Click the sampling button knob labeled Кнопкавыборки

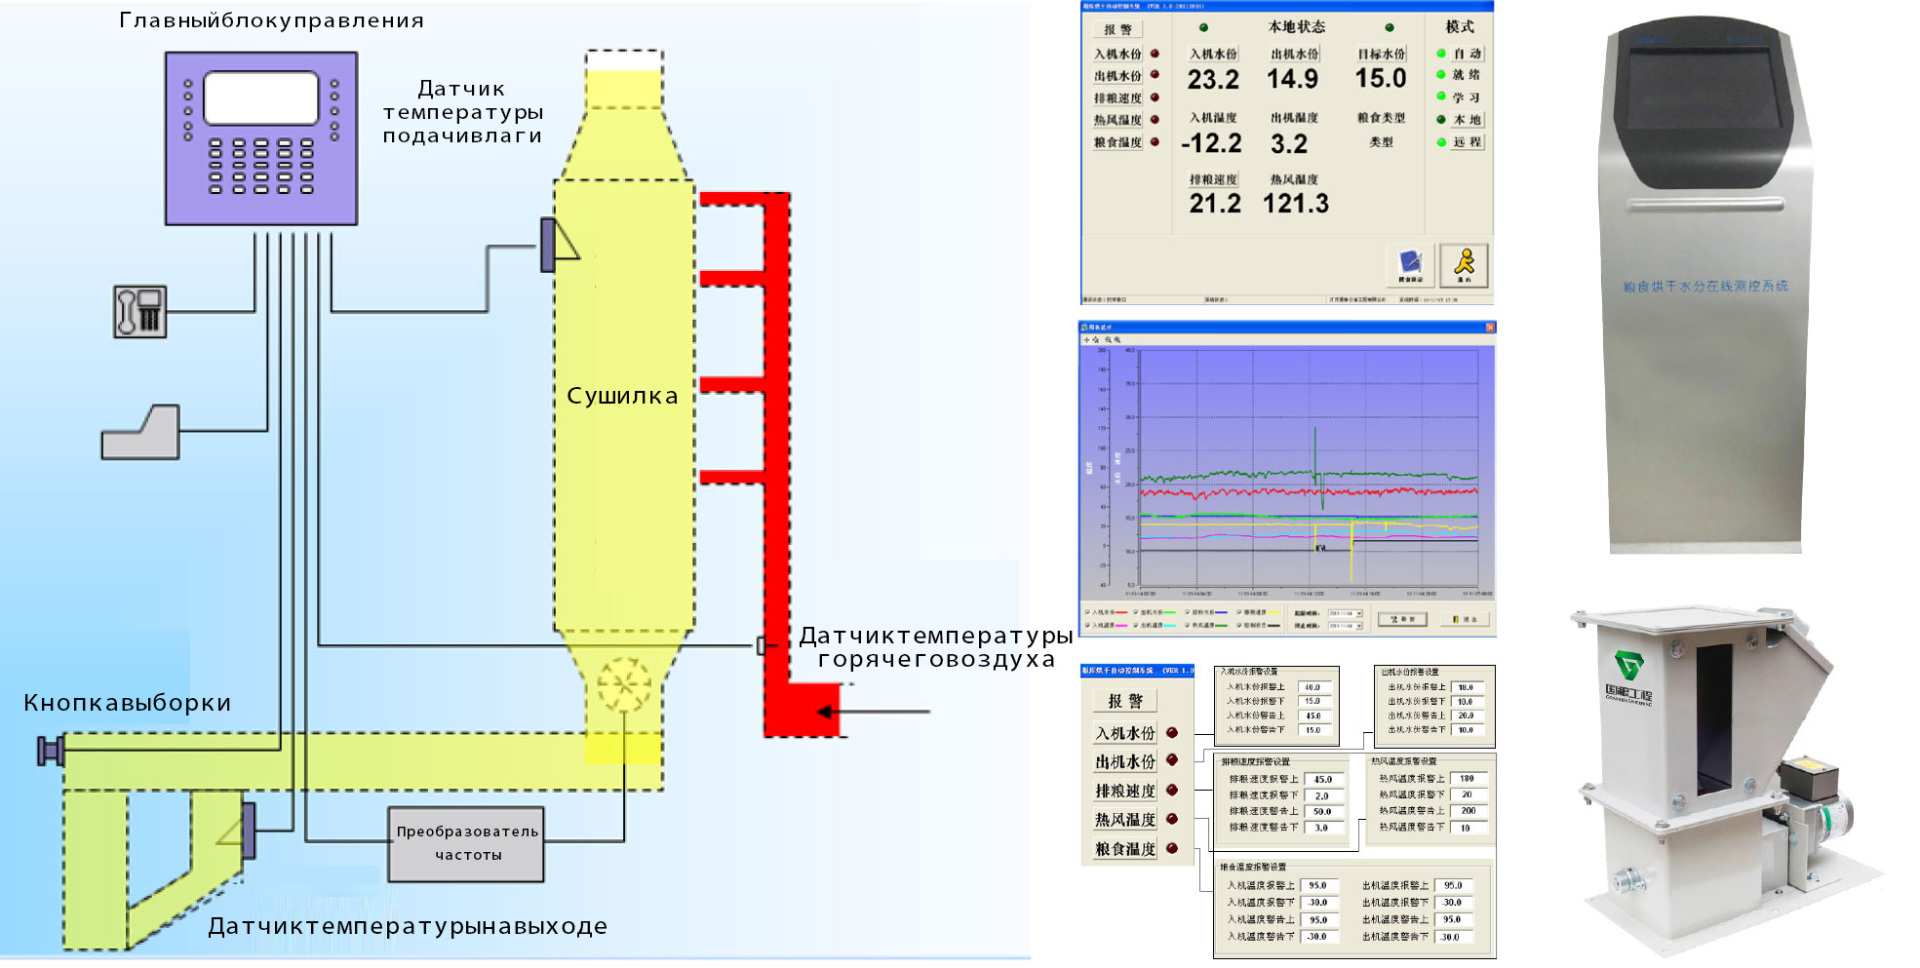50,750
